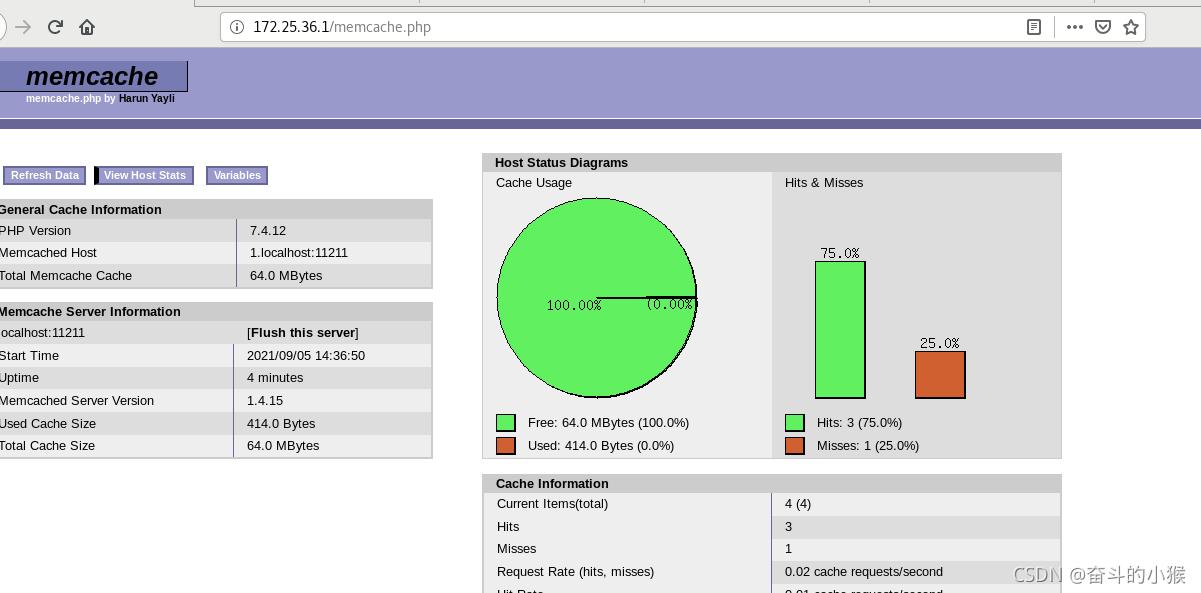Viewport: 1201px width, 593px height.
Task: Click the green 75.0% hits bar
Action: pos(840,330)
